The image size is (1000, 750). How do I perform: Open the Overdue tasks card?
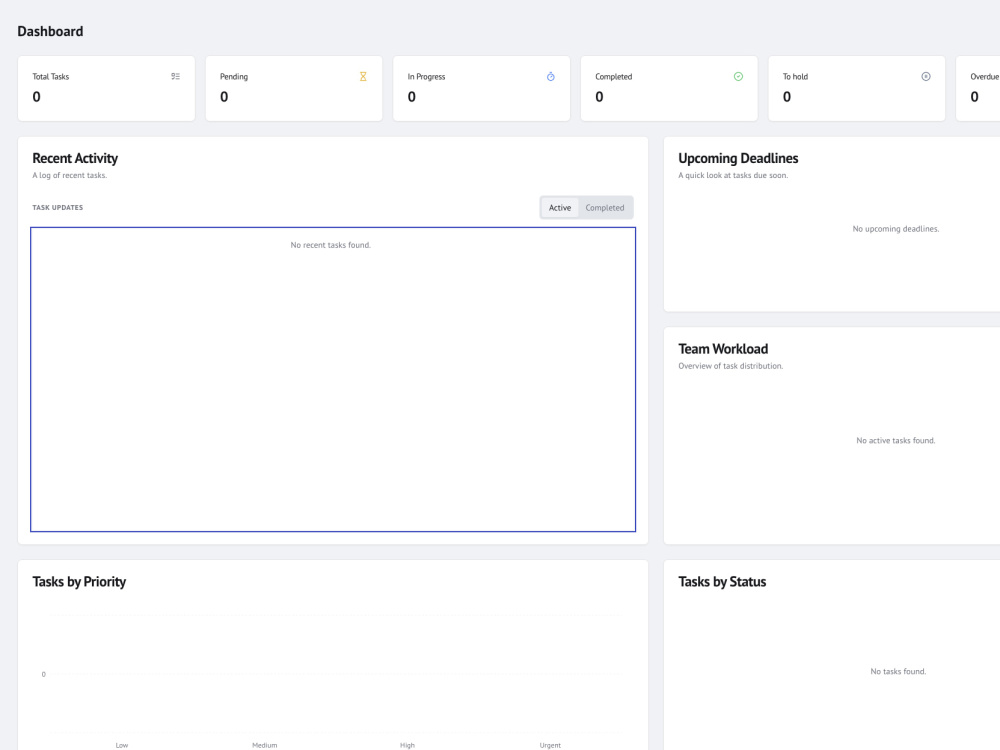tap(978, 88)
